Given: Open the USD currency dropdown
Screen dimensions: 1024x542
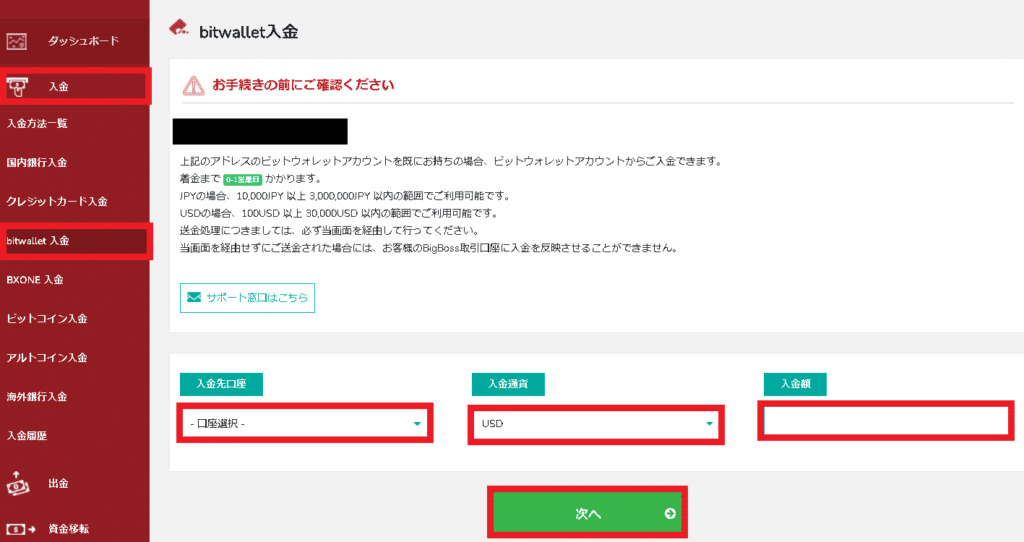Looking at the screenshot, I should tap(596, 424).
